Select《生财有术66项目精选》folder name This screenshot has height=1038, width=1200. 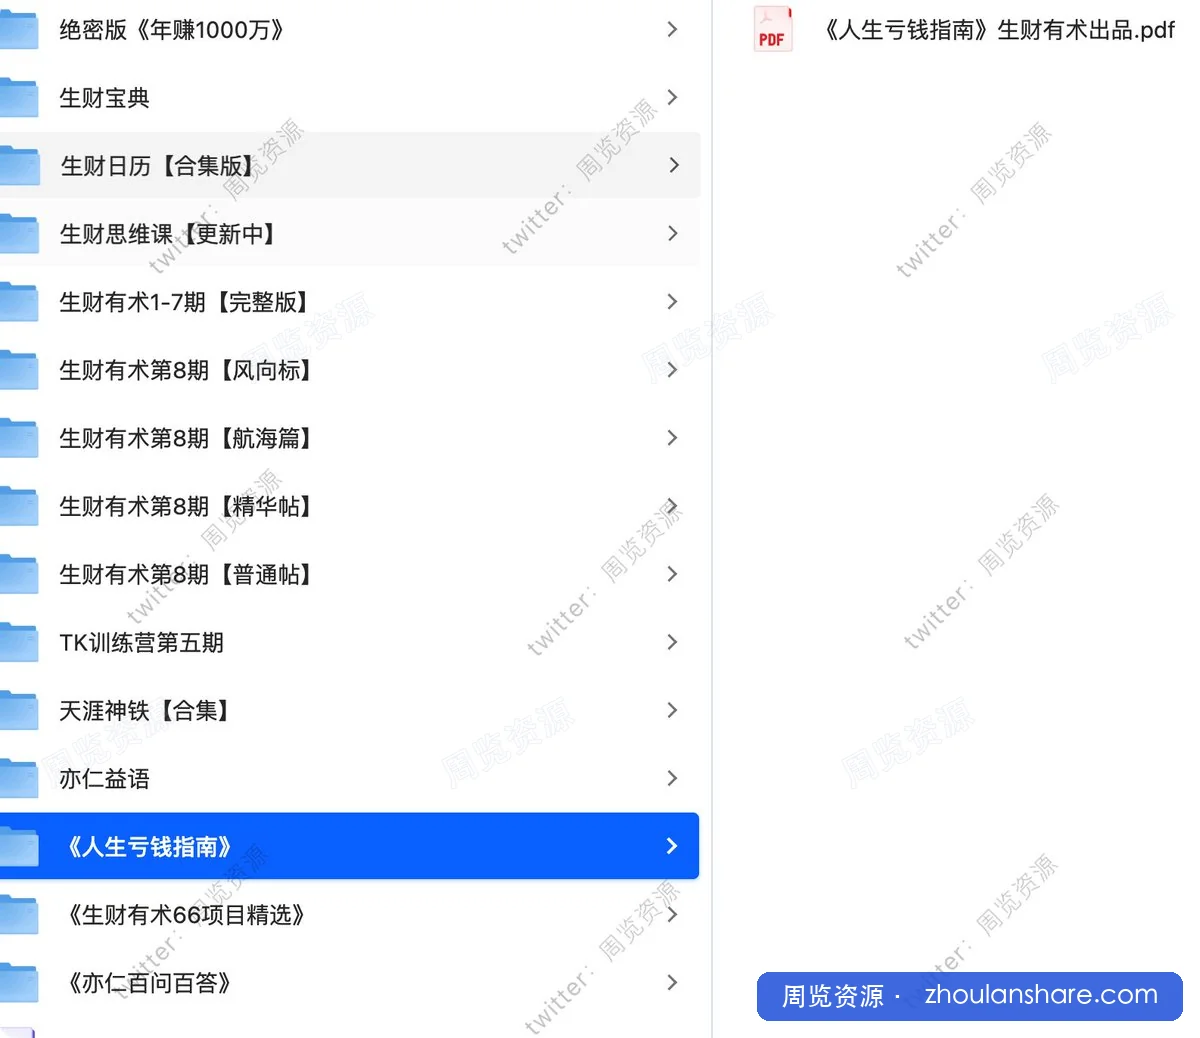tap(184, 915)
